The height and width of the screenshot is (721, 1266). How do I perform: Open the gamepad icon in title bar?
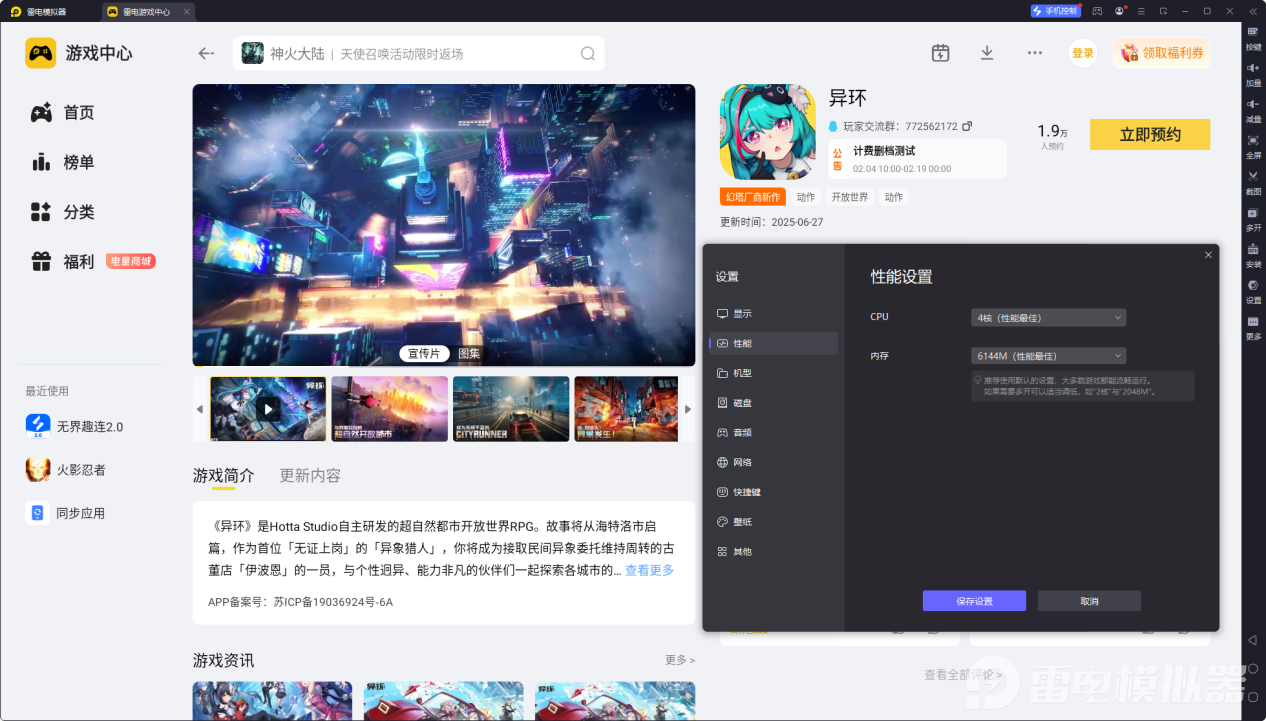(1097, 11)
